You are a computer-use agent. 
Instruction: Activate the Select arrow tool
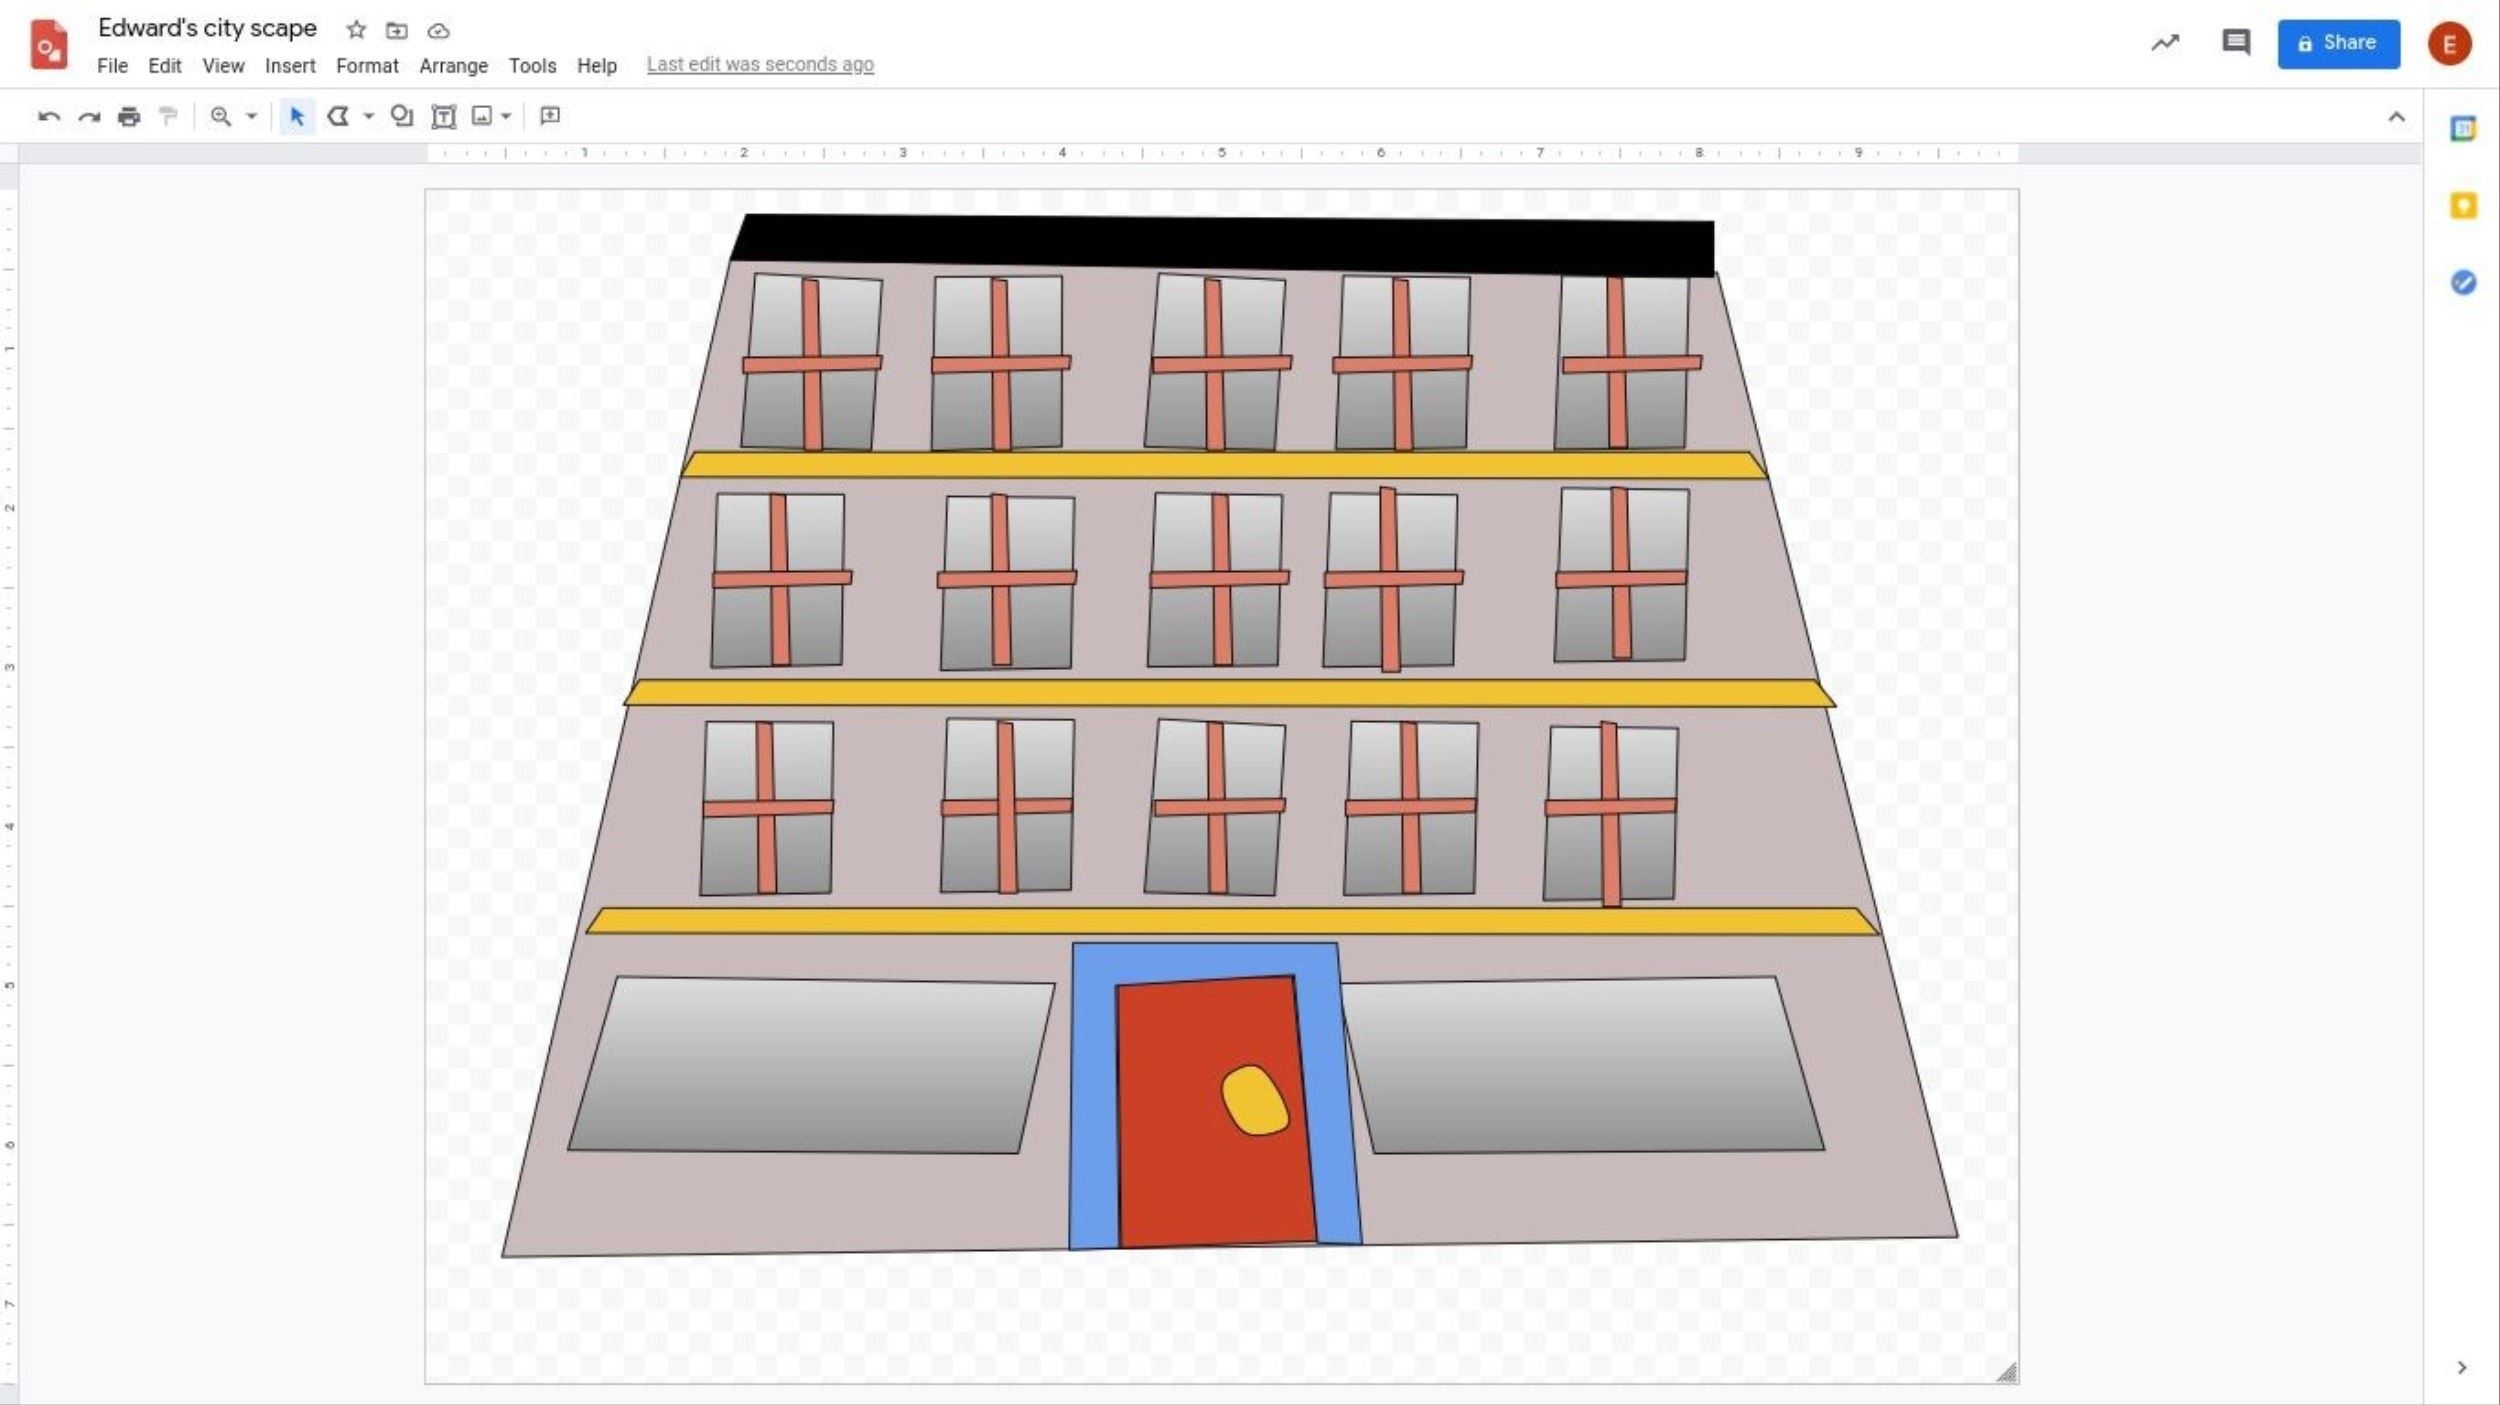coord(297,117)
